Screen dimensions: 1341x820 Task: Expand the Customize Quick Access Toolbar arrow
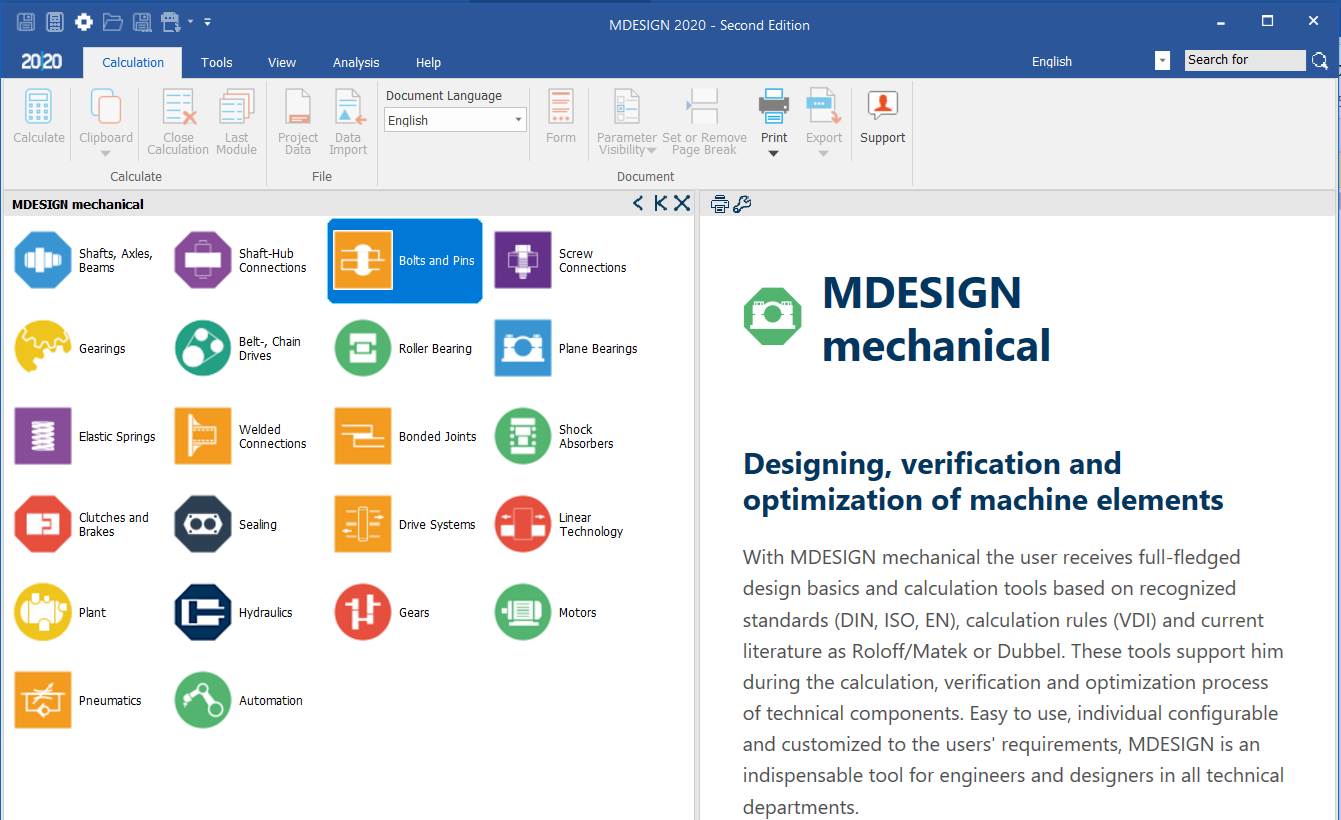[207, 21]
